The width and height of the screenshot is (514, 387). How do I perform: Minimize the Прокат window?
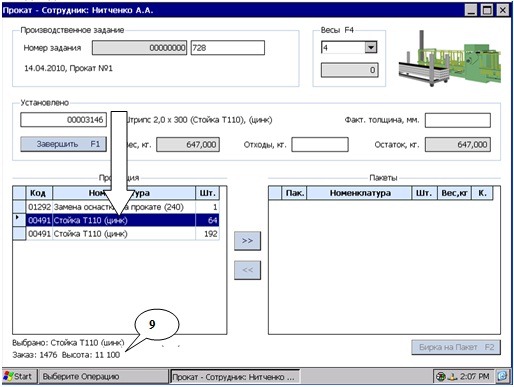click(471, 10)
